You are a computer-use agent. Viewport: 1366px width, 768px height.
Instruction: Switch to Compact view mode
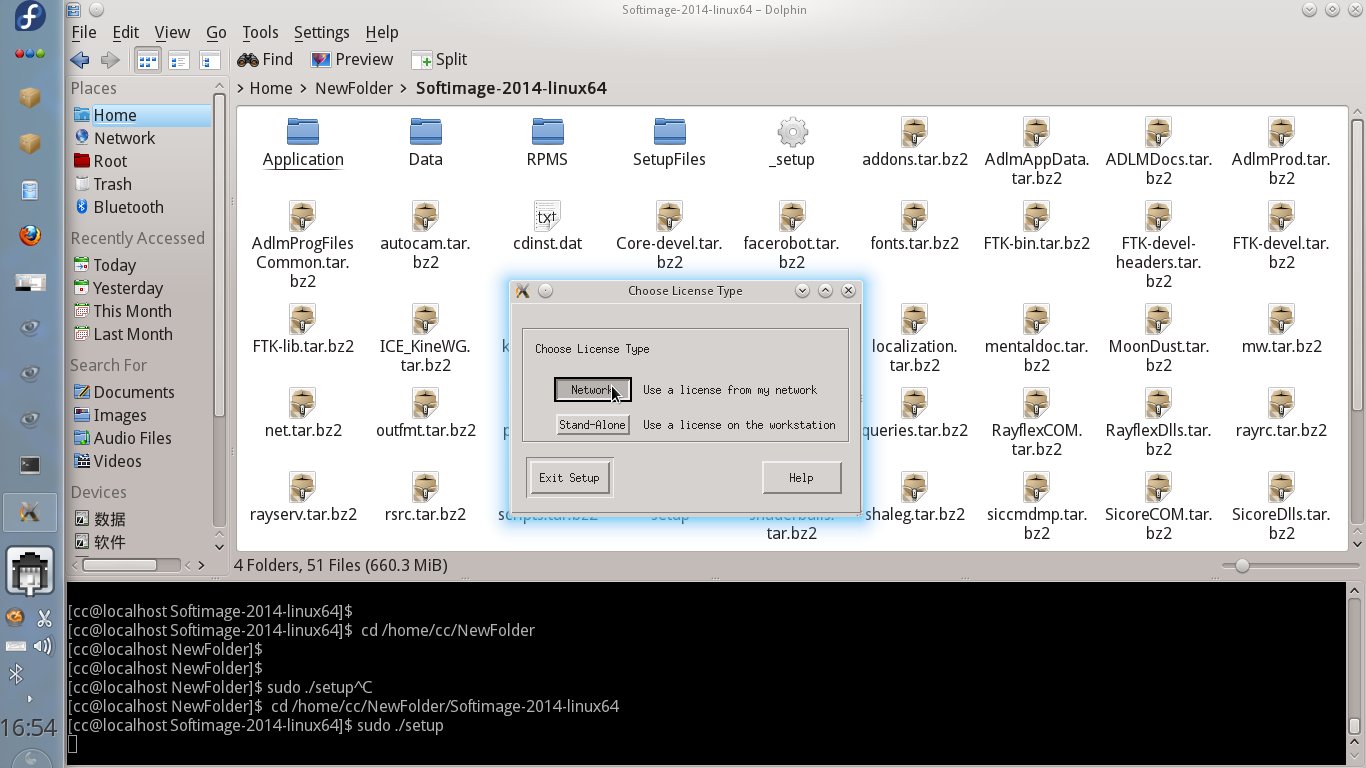point(179,60)
